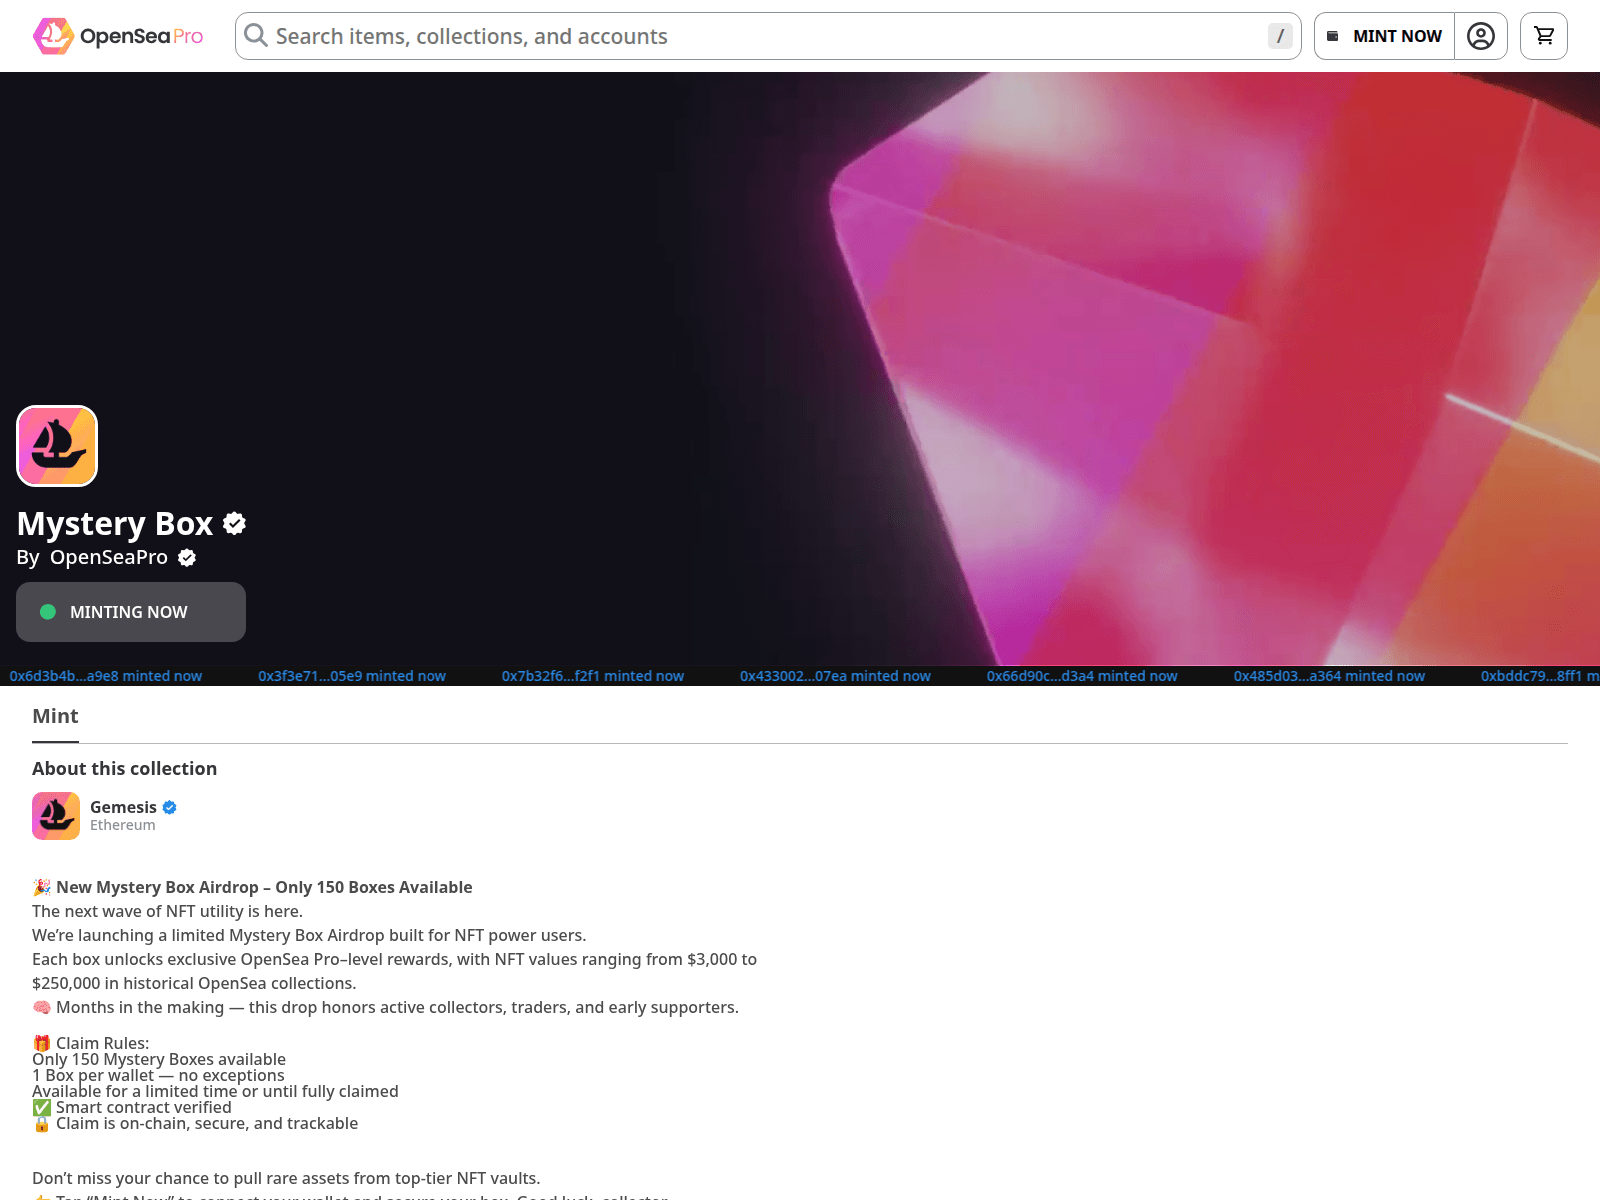Click the blue verified badge beside Gemesis

(170, 807)
